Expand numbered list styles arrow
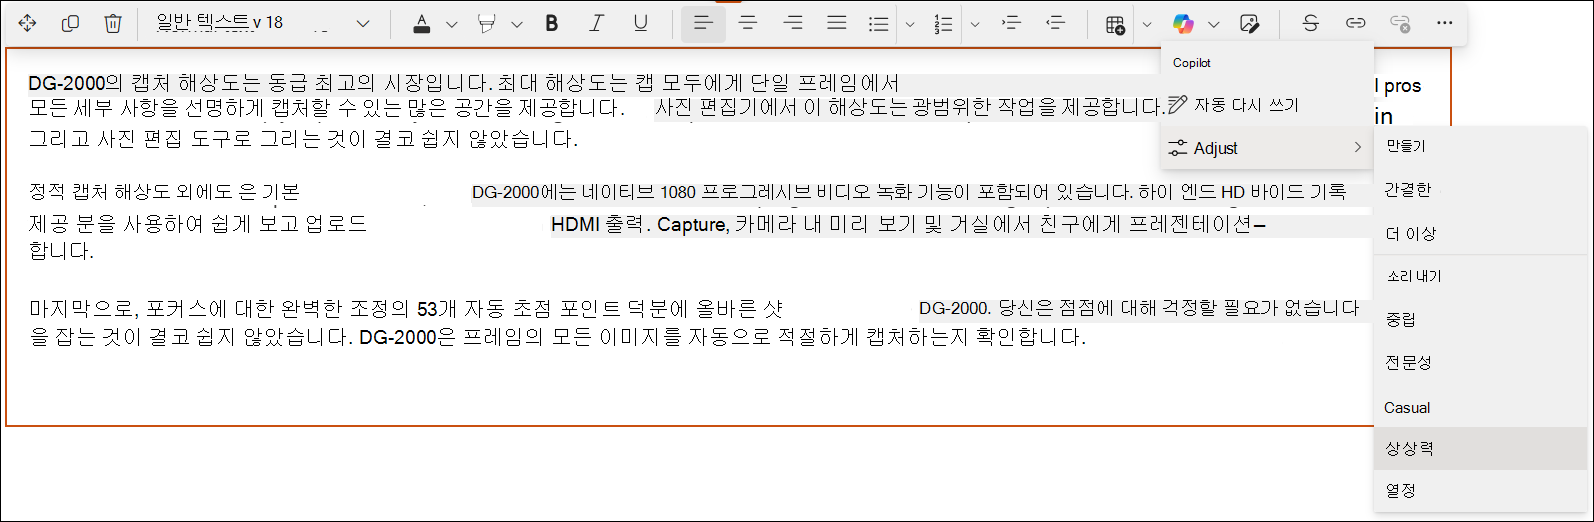The width and height of the screenshot is (1594, 522). [x=975, y=24]
